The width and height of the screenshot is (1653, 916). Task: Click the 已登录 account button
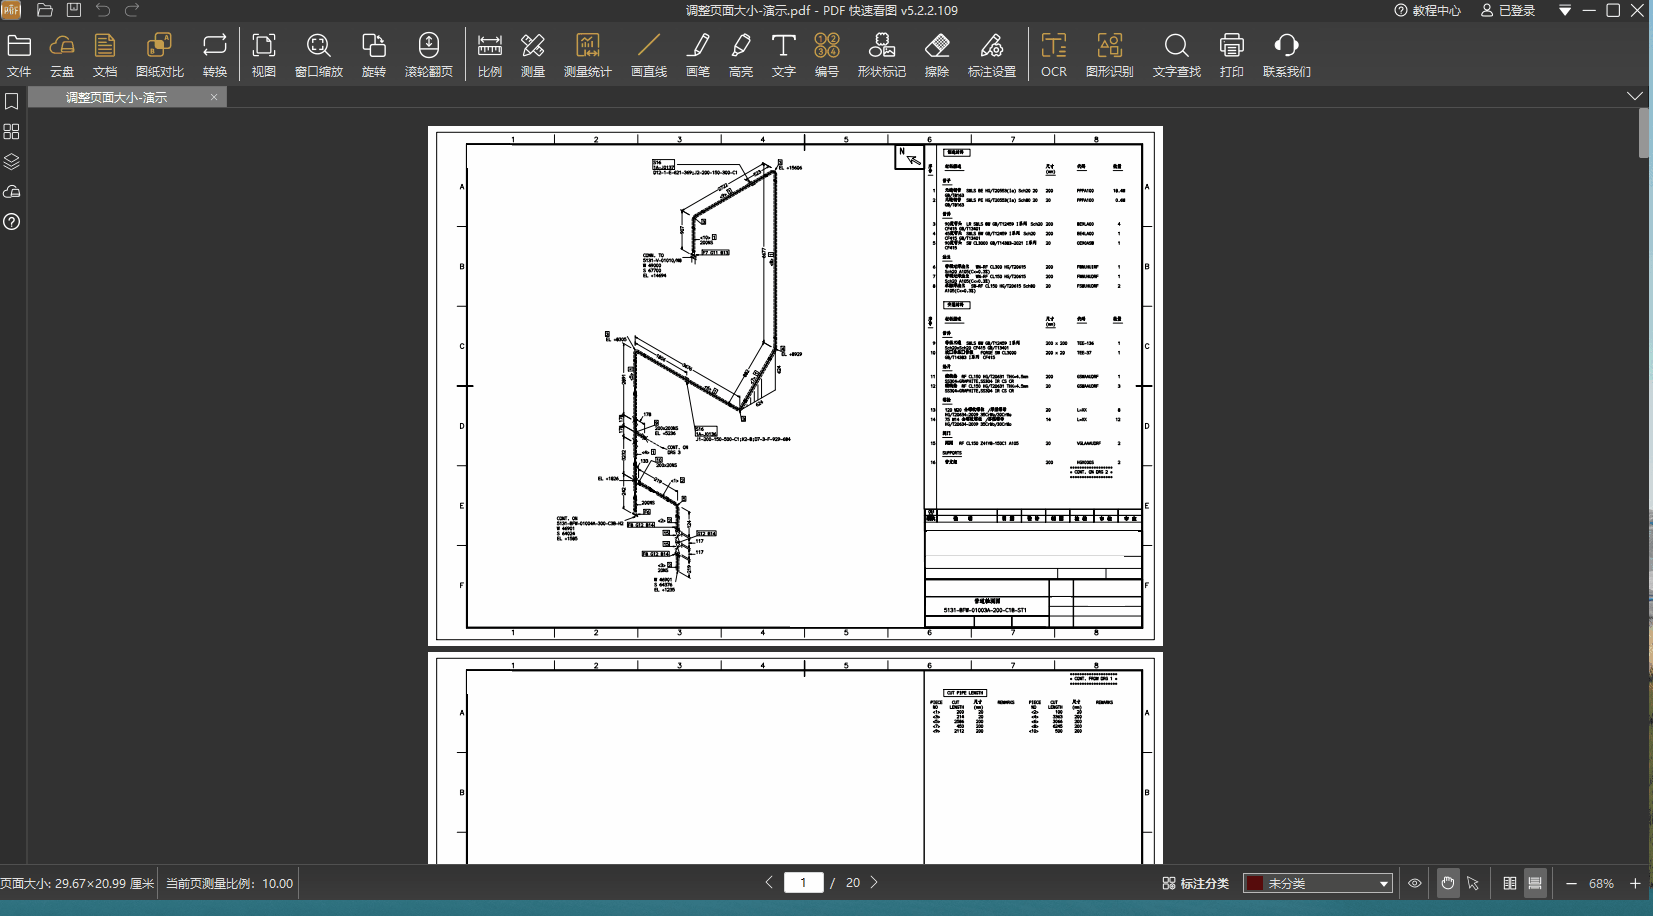[1508, 10]
